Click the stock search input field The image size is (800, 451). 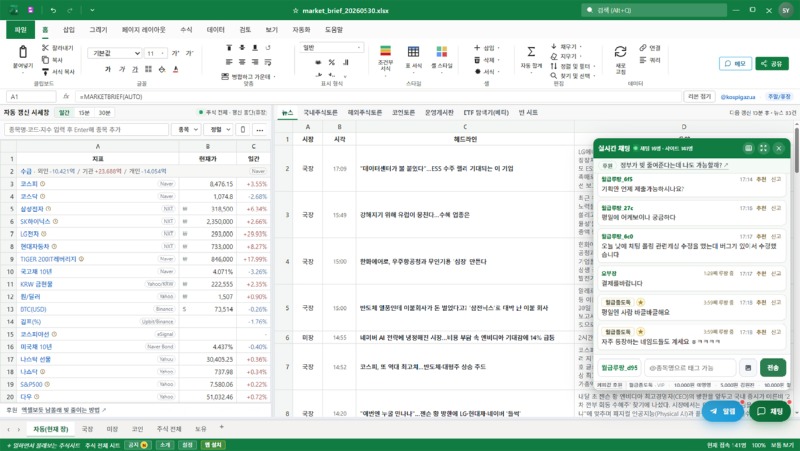(x=86, y=130)
